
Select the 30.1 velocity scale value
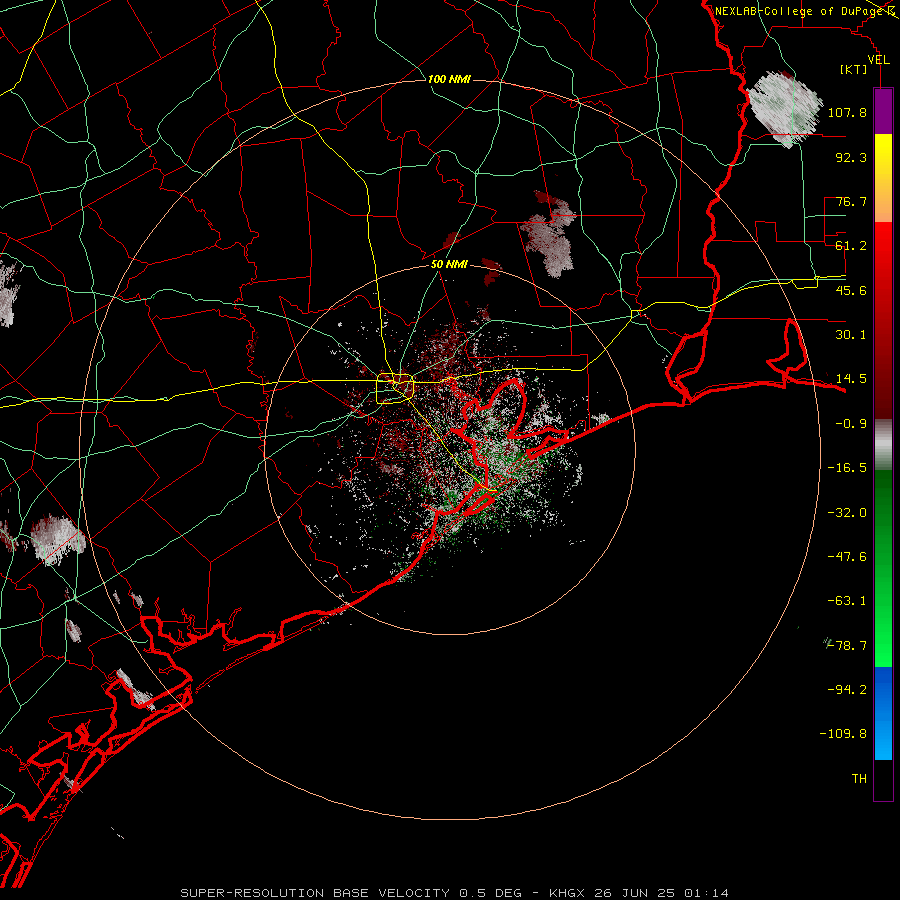click(x=851, y=335)
